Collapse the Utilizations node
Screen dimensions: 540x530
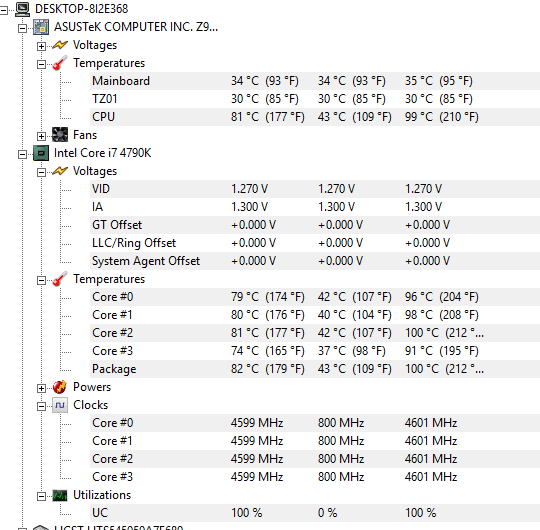[41, 496]
